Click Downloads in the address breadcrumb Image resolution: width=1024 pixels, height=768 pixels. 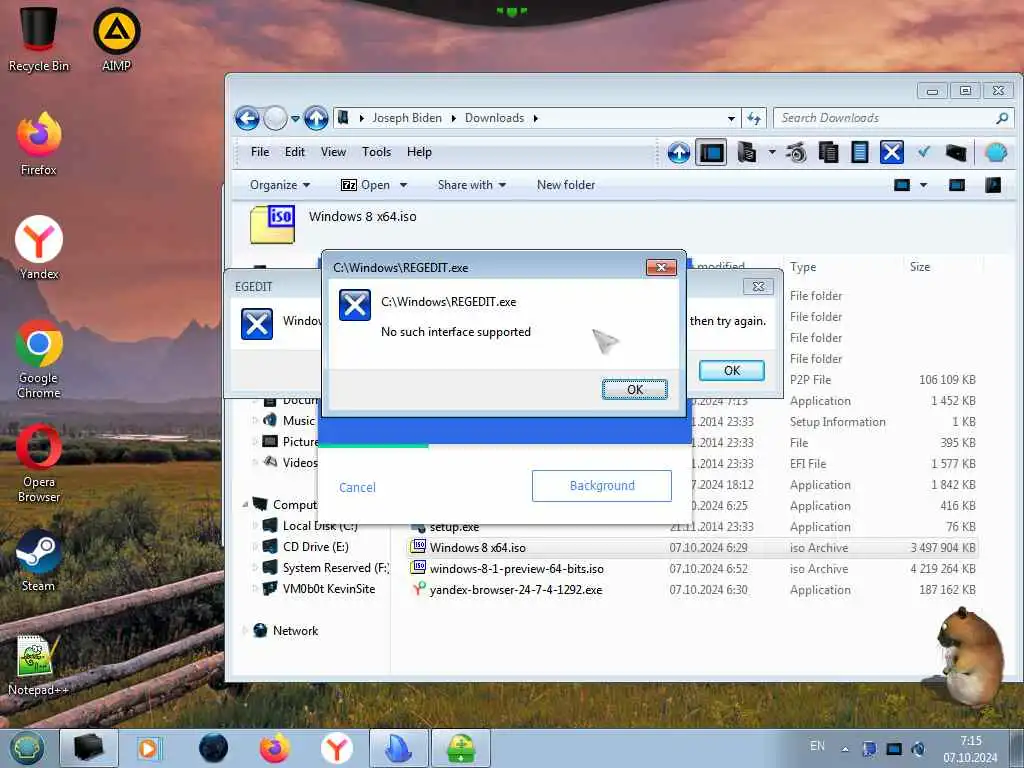click(494, 118)
